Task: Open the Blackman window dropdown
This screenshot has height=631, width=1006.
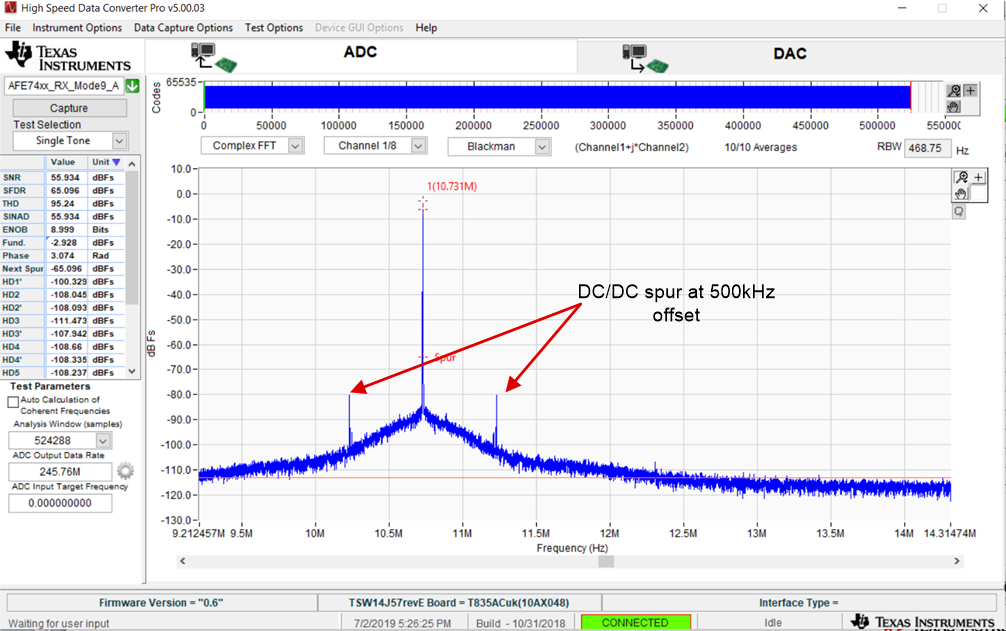Action: point(542,146)
